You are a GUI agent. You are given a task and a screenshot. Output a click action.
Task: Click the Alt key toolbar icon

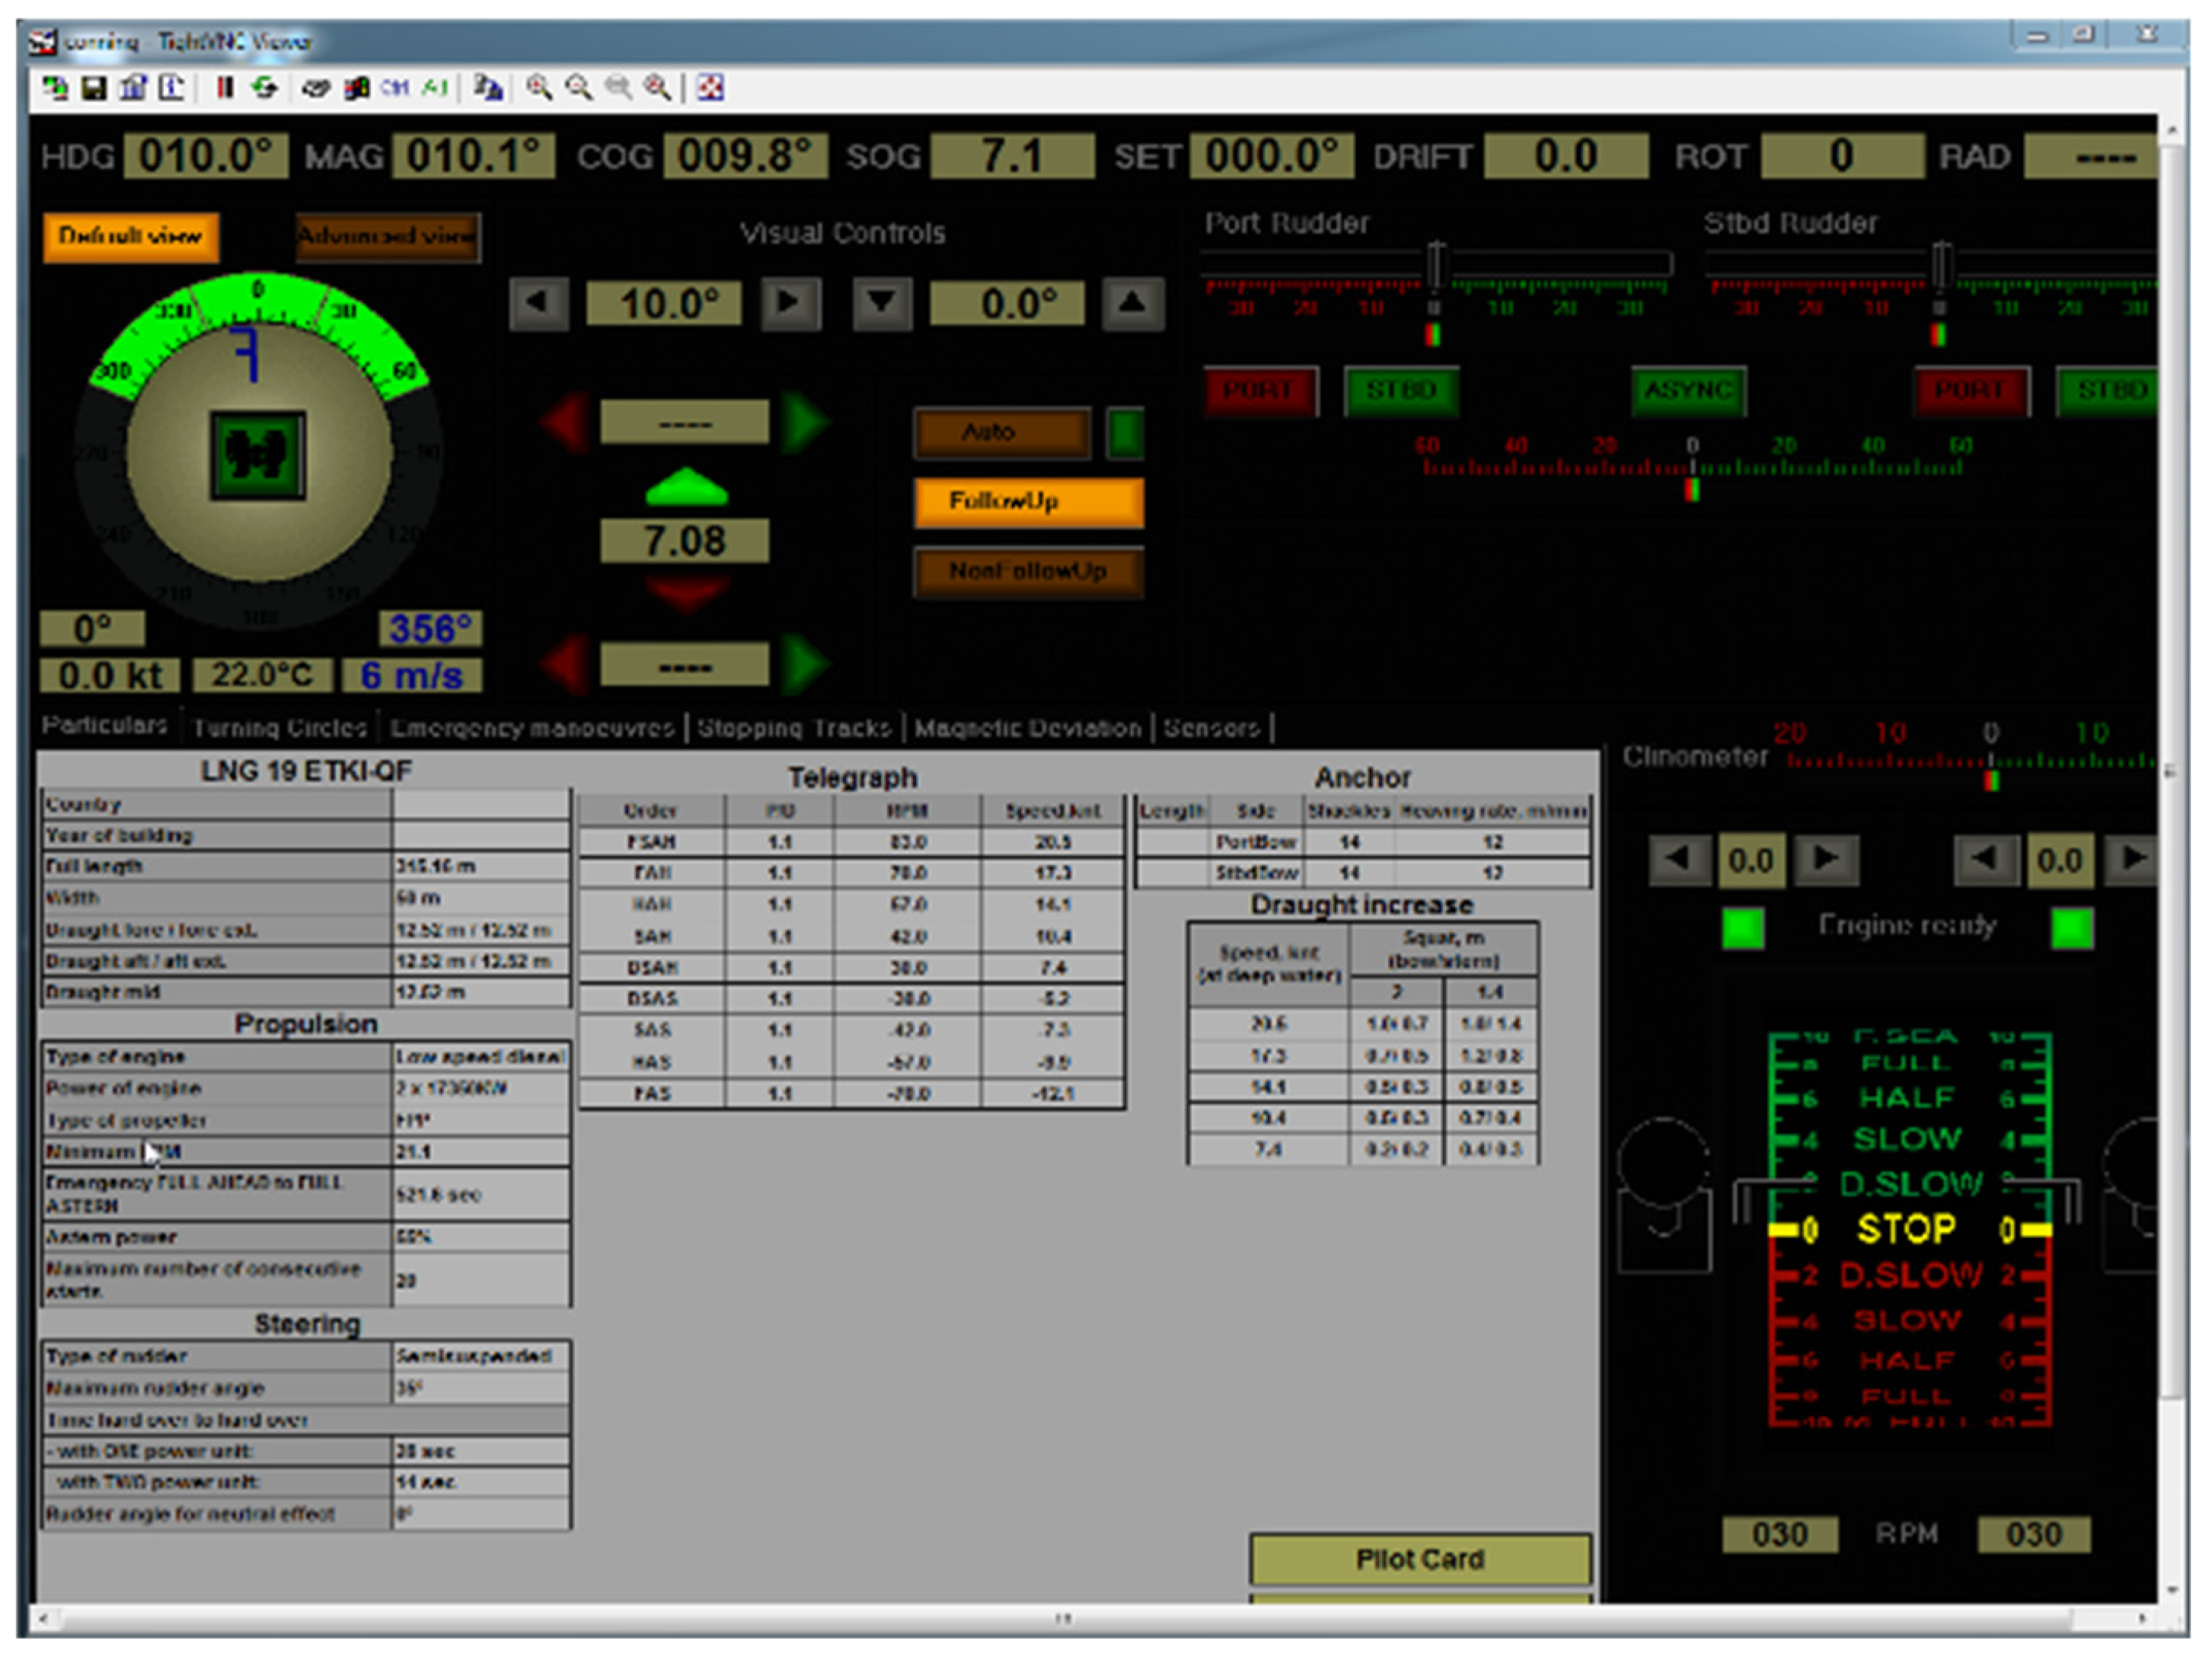[x=434, y=88]
